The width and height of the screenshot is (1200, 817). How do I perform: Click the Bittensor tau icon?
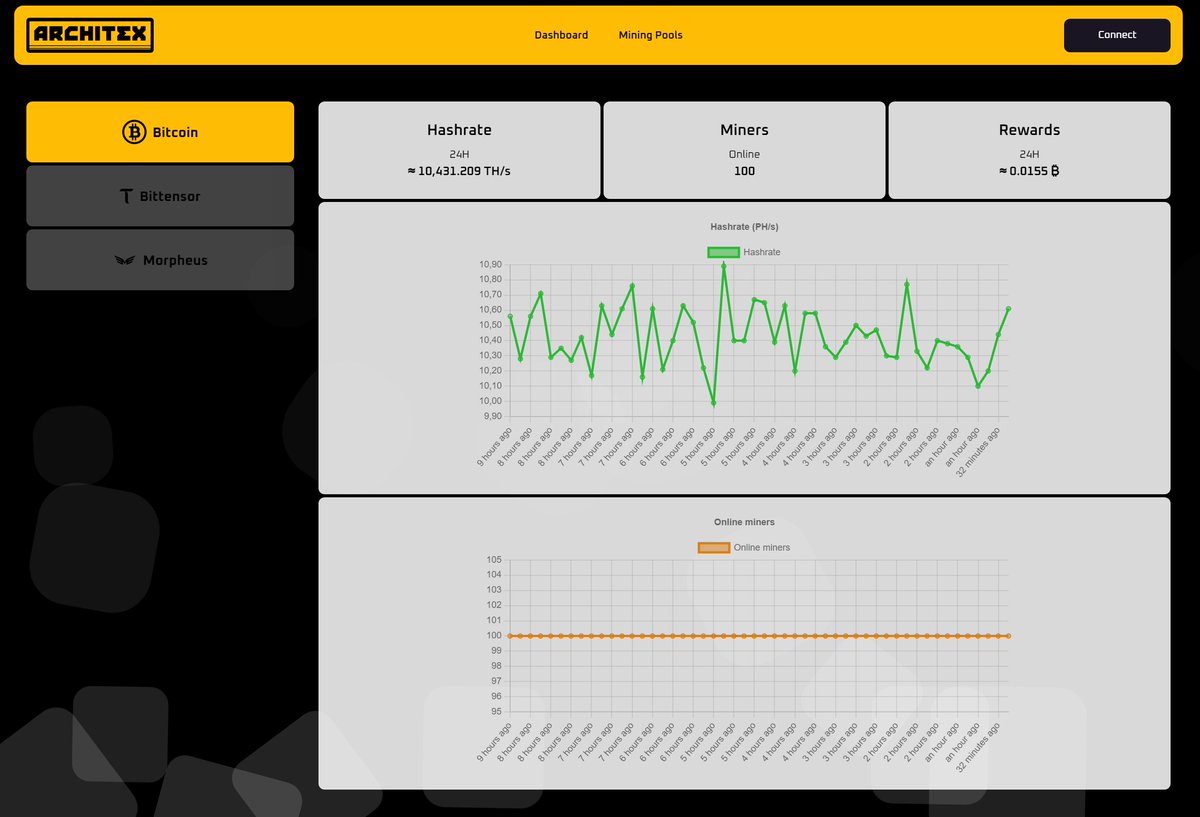(x=126, y=197)
